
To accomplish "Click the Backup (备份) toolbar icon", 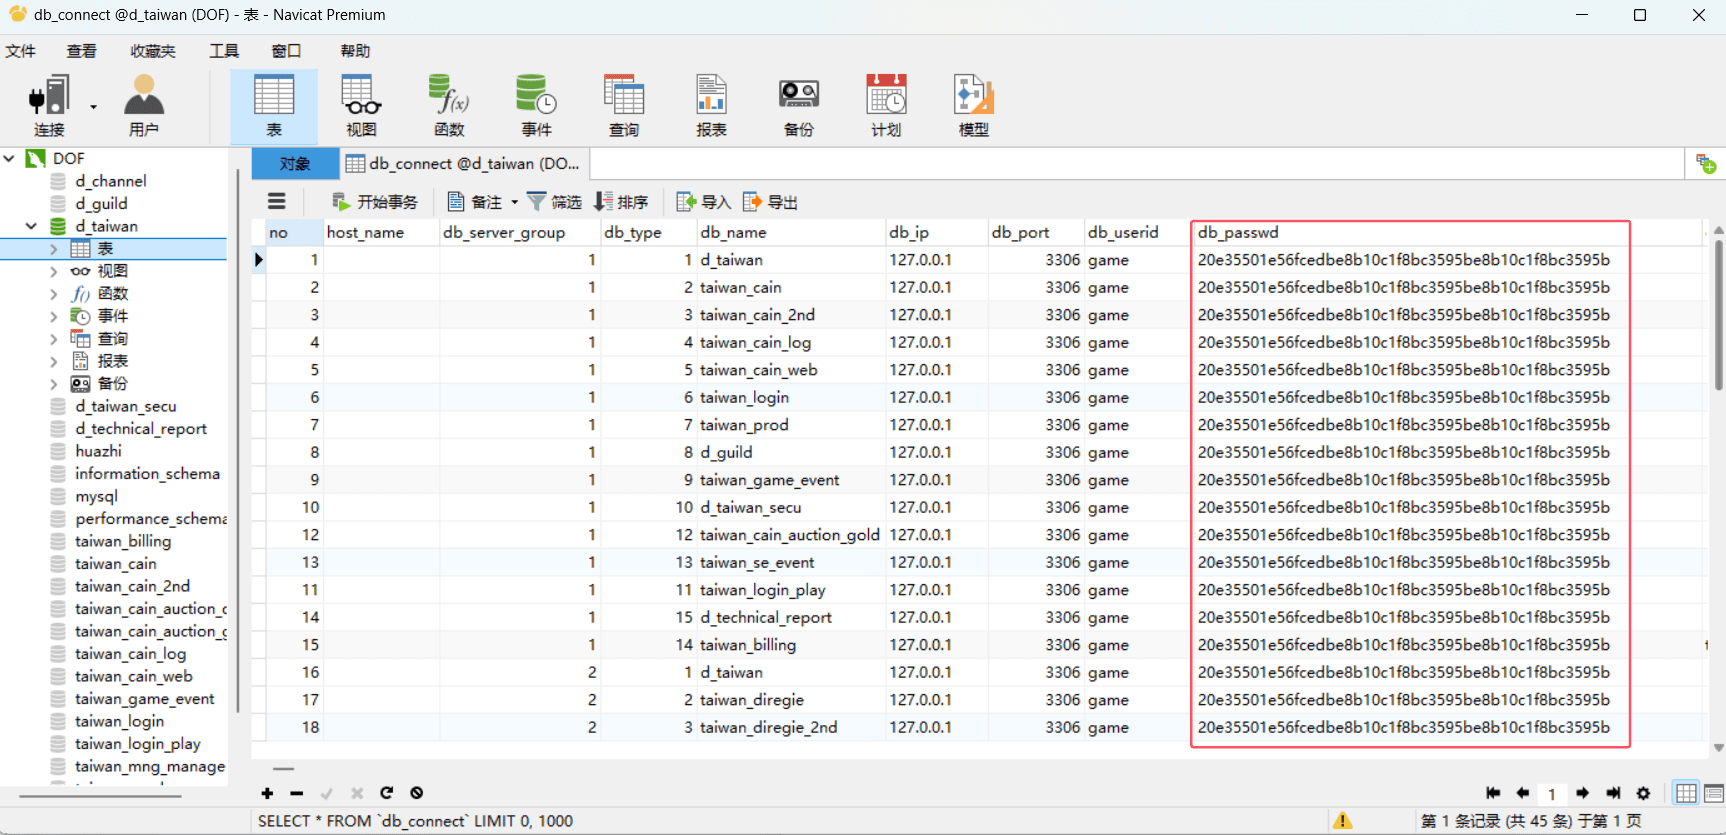I will coord(798,105).
